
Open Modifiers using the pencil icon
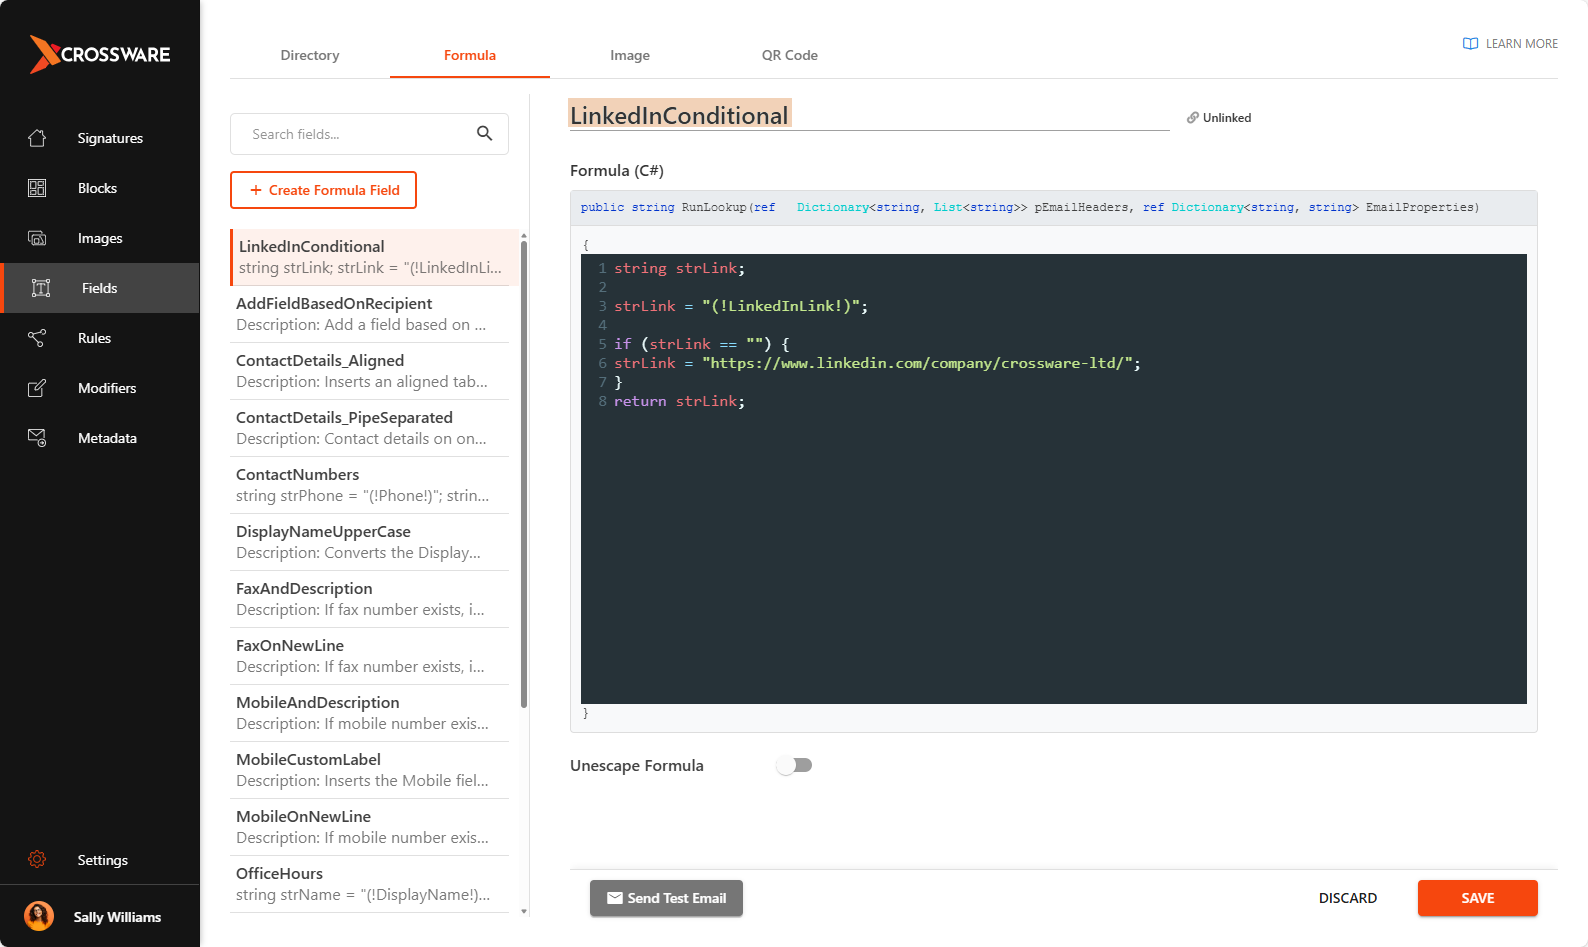coord(37,388)
